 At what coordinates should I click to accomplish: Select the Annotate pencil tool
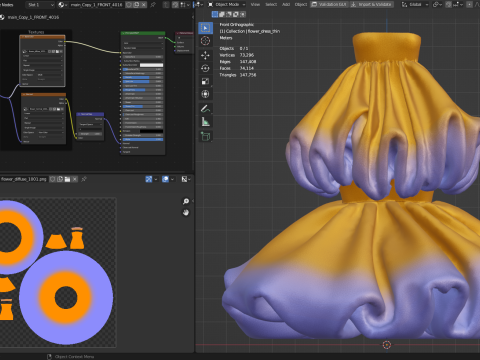(205, 109)
